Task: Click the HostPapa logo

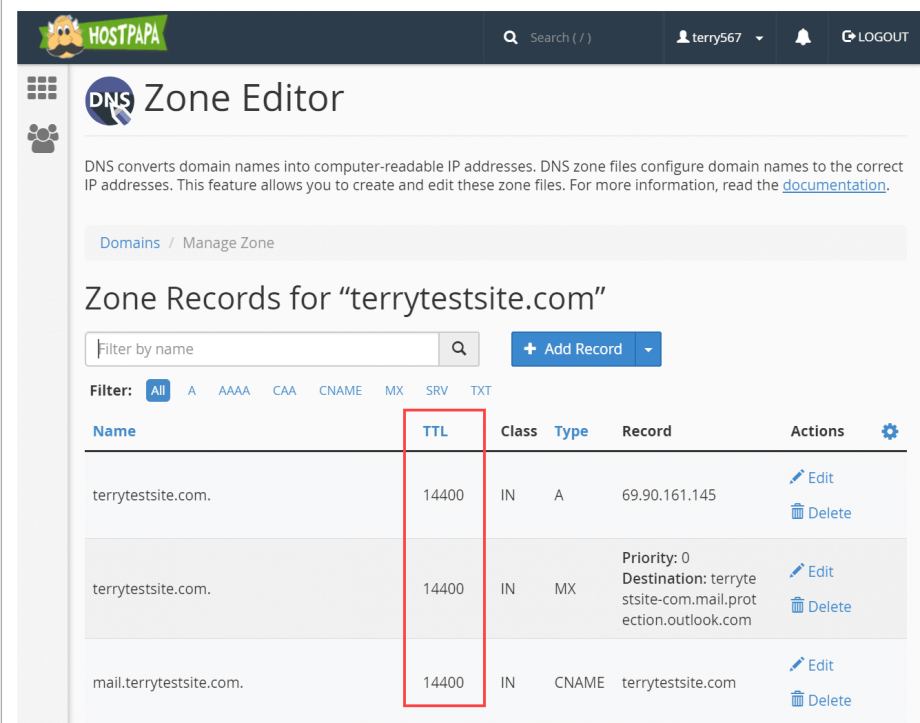Action: tap(100, 36)
